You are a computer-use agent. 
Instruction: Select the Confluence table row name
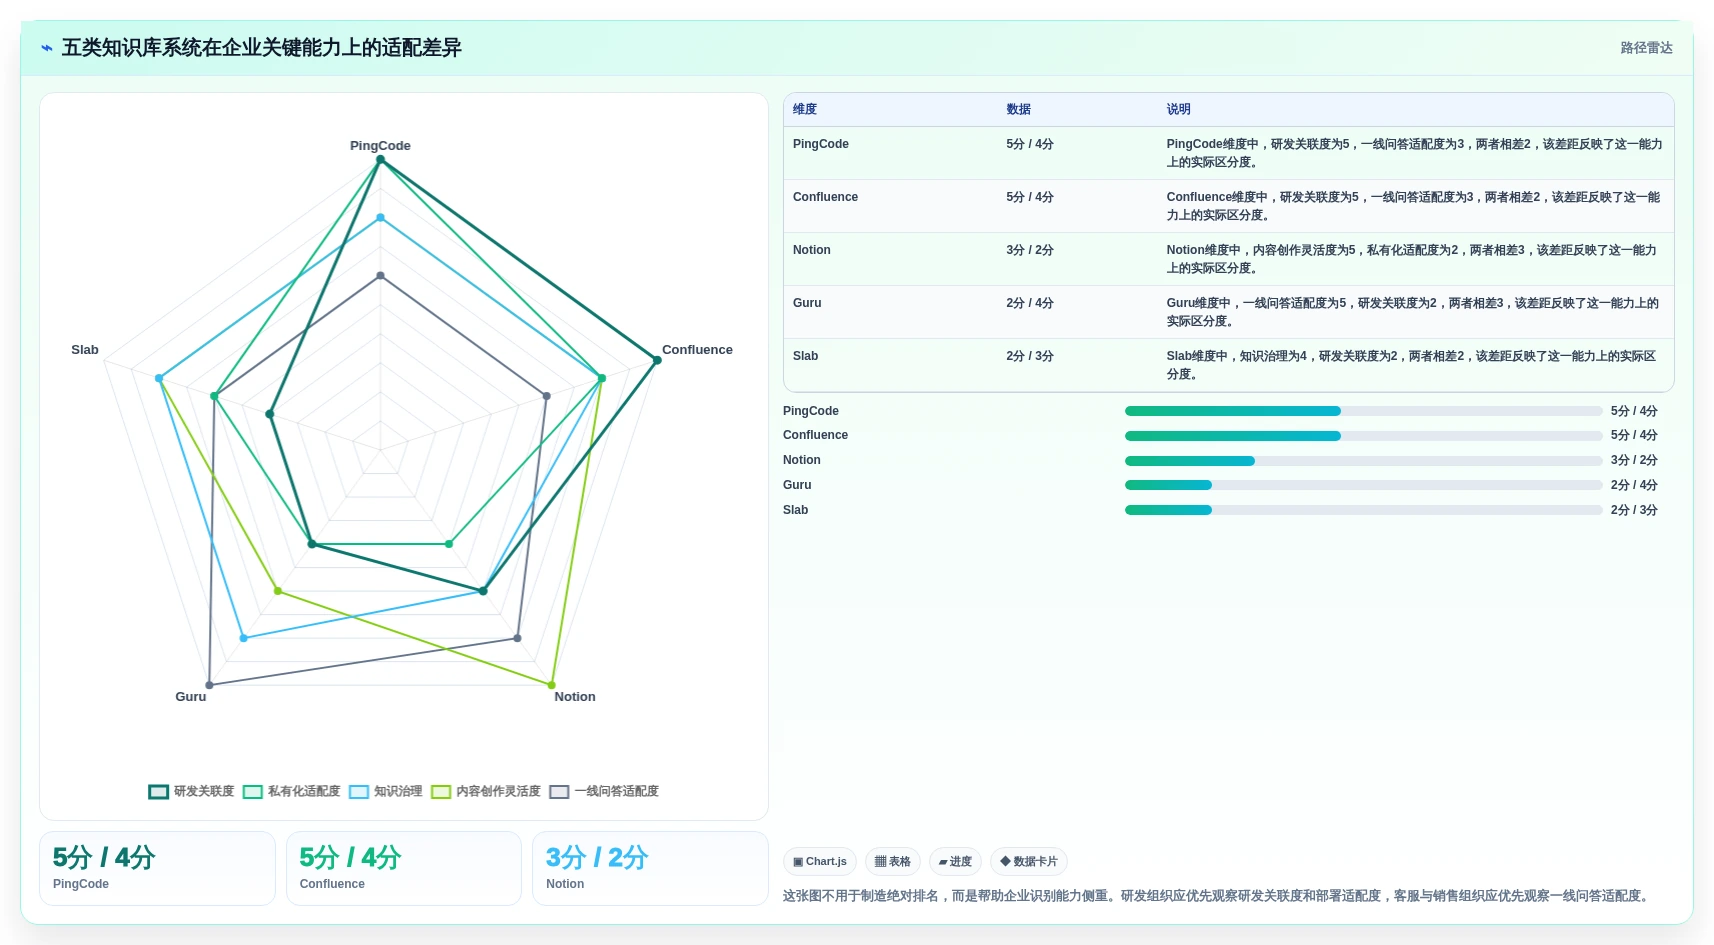pyautogui.click(x=825, y=197)
